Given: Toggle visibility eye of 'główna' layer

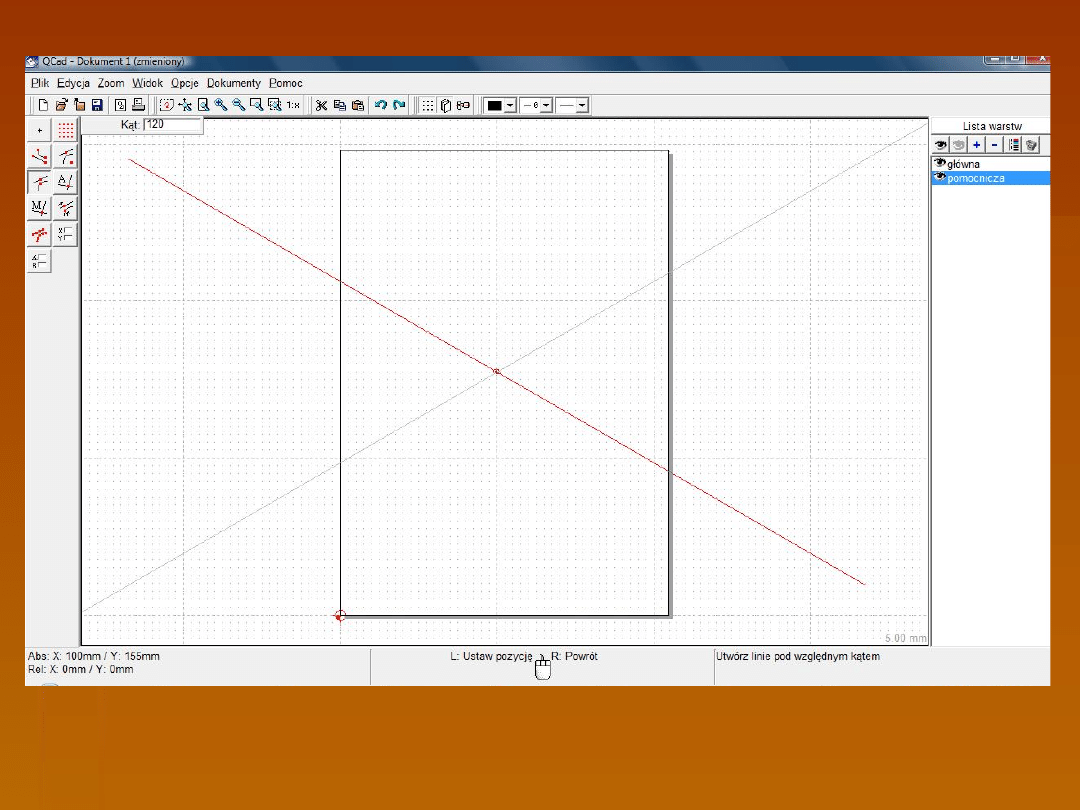Looking at the screenshot, I should (x=940, y=164).
